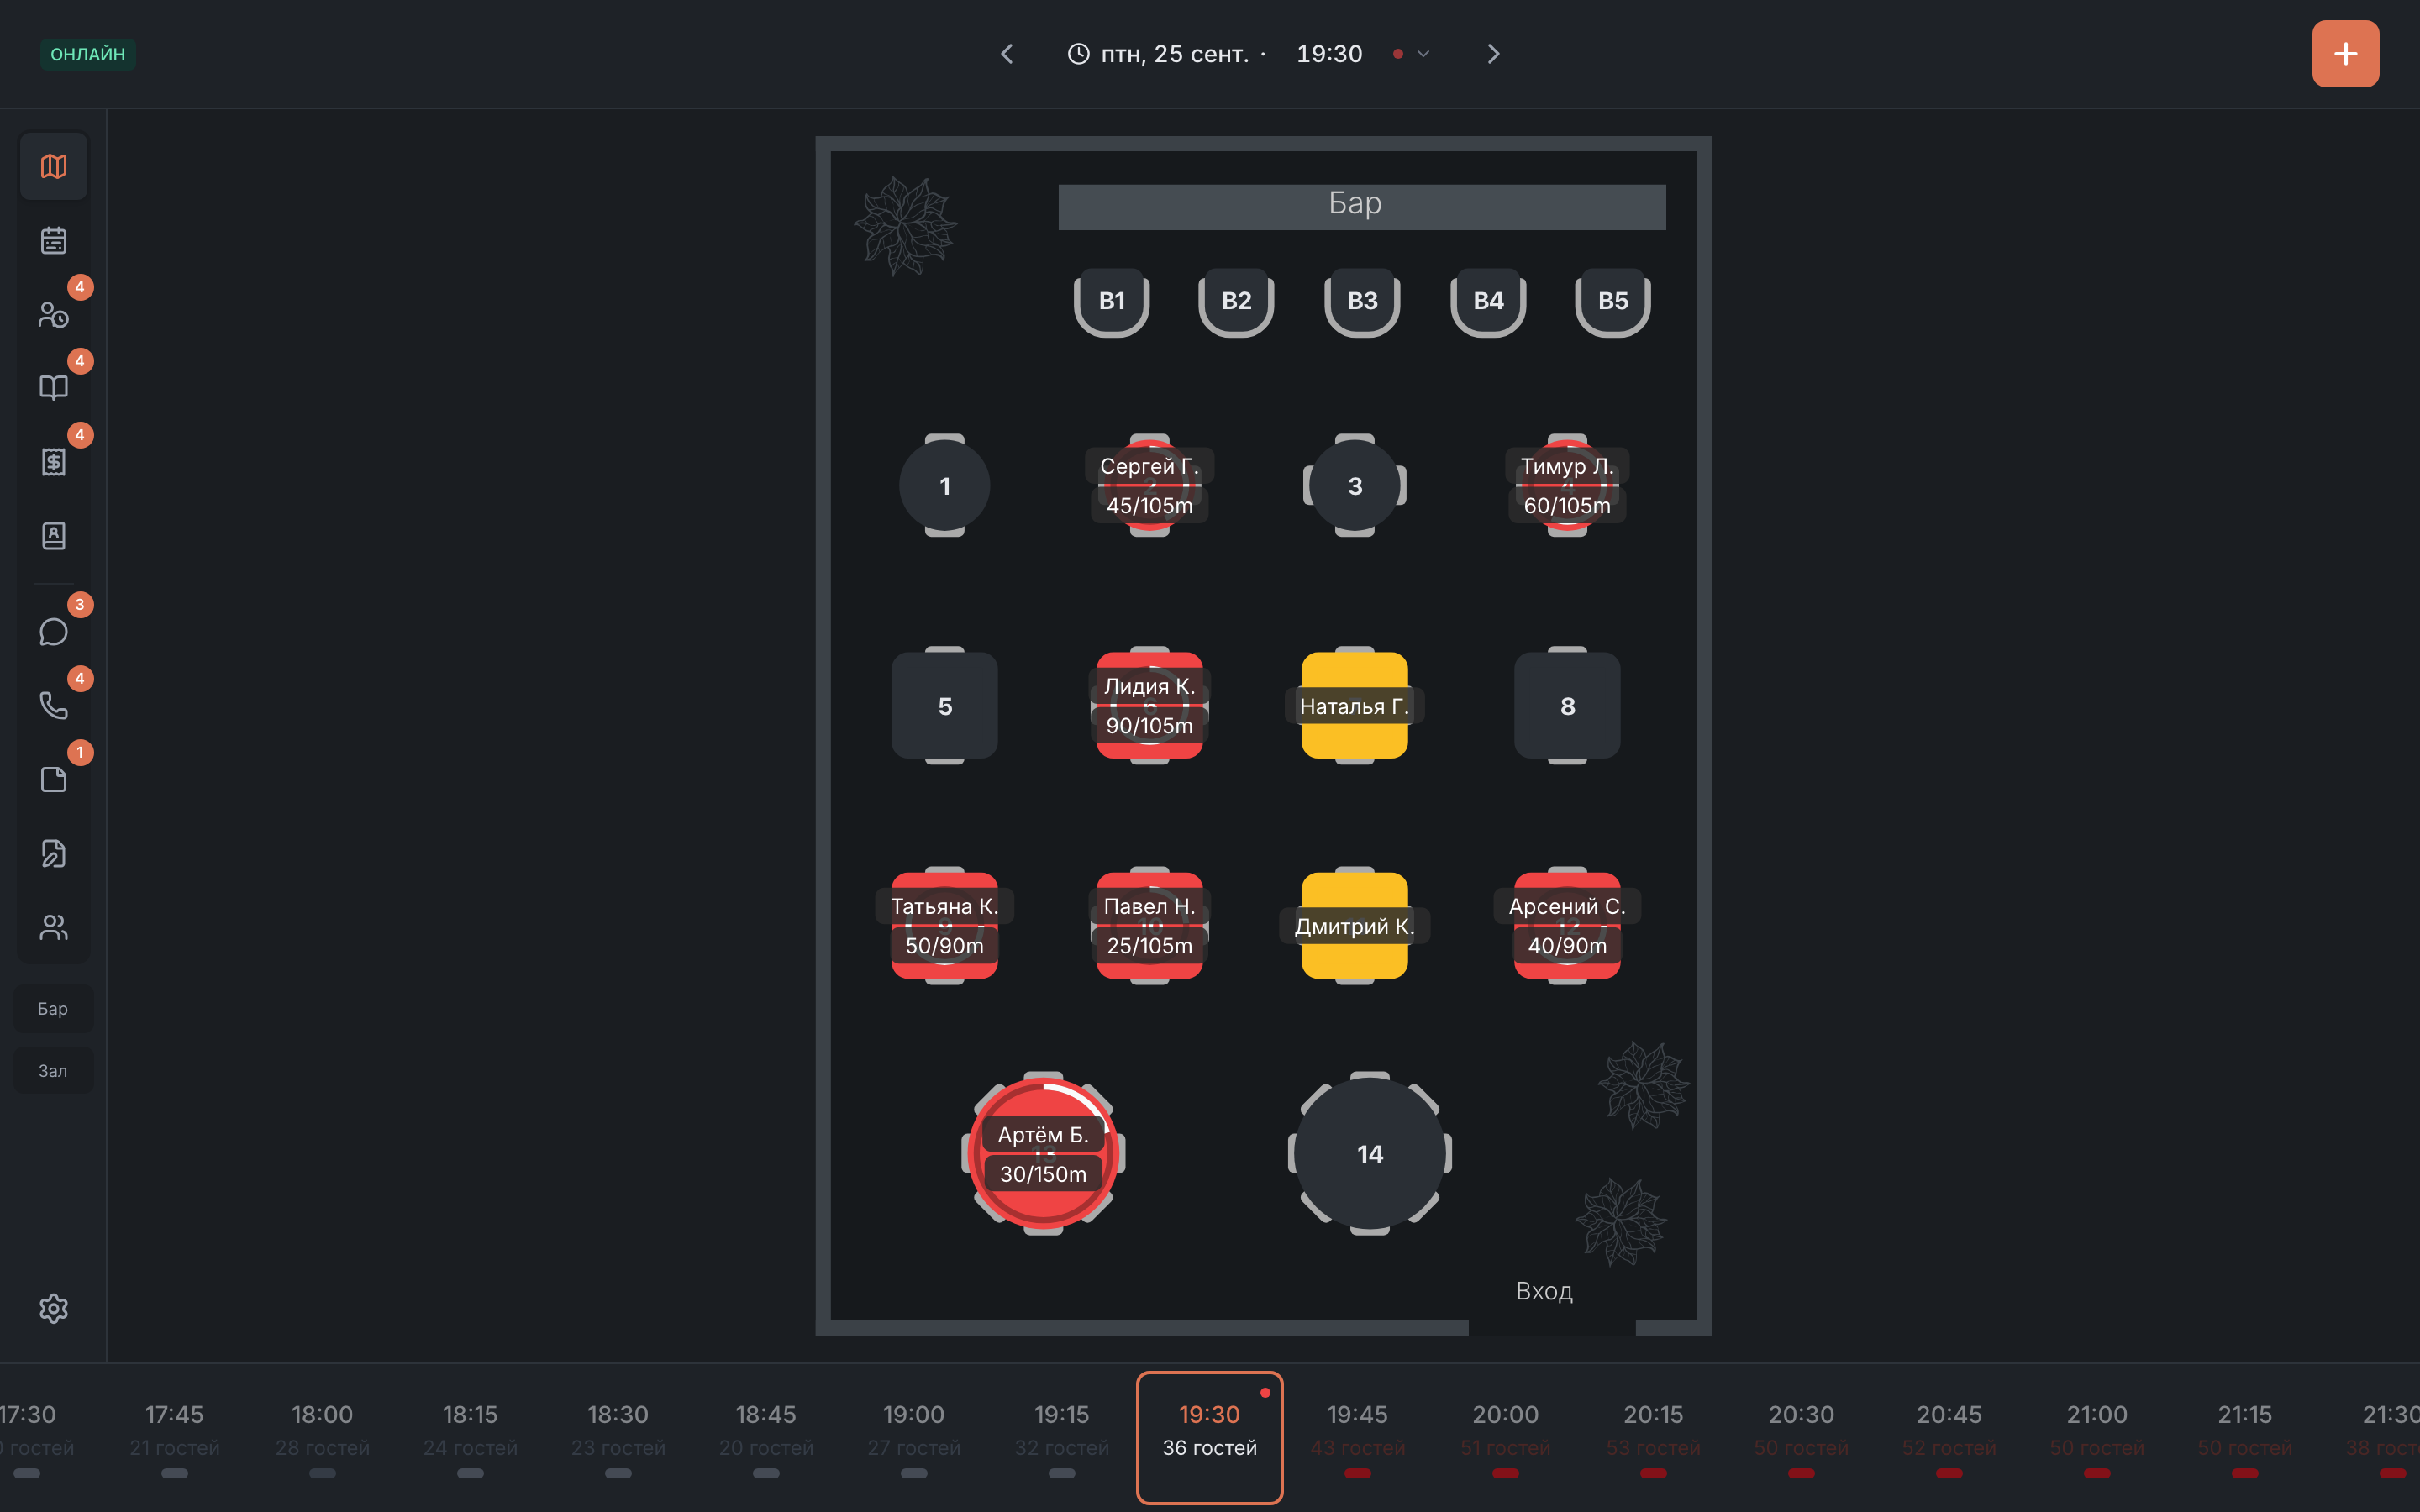Image resolution: width=2420 pixels, height=1512 pixels.
Task: Select bar seat B3
Action: tap(1362, 301)
